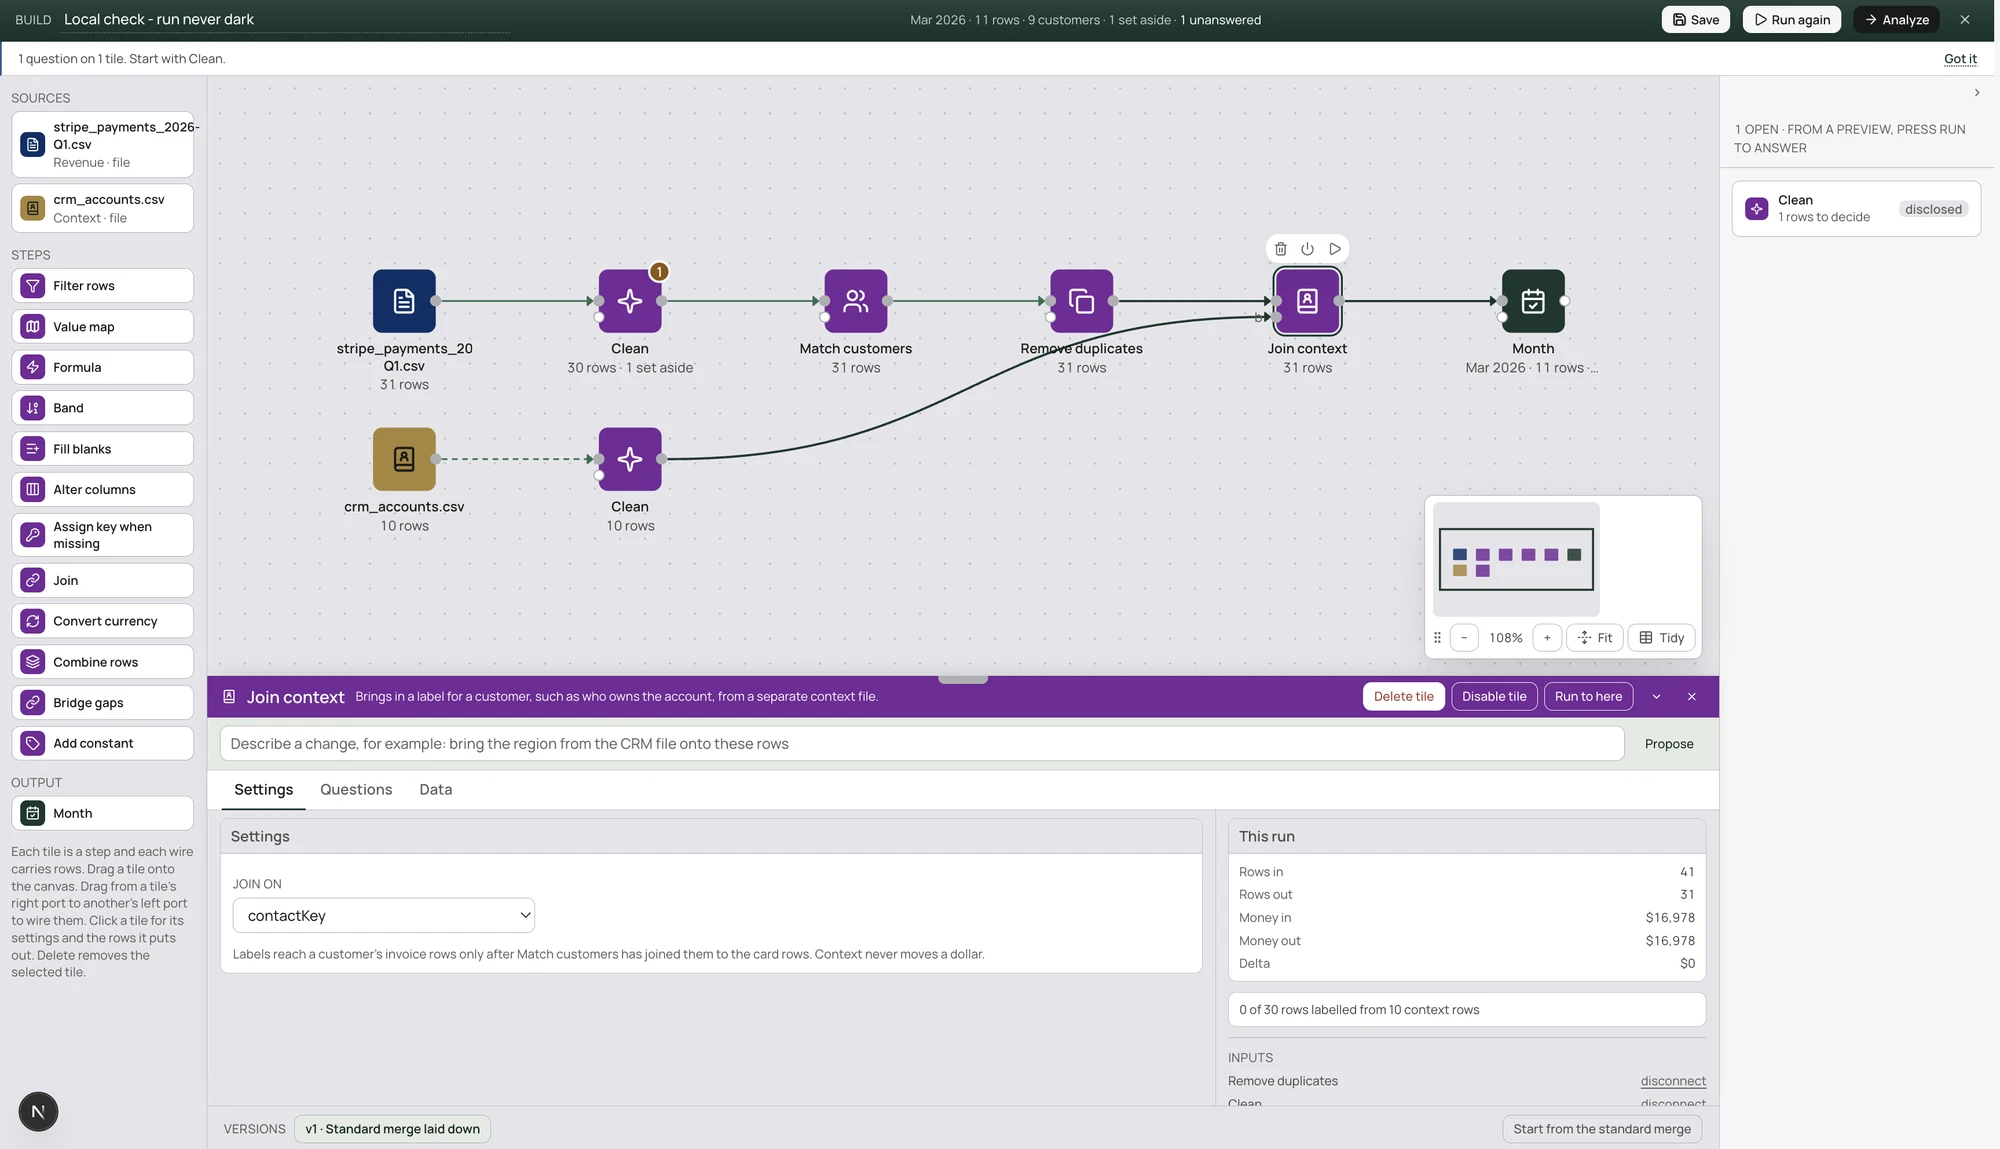Select the lower Clean tile with 10 rows
The height and width of the screenshot is (1149, 2000).
pyautogui.click(x=630, y=459)
